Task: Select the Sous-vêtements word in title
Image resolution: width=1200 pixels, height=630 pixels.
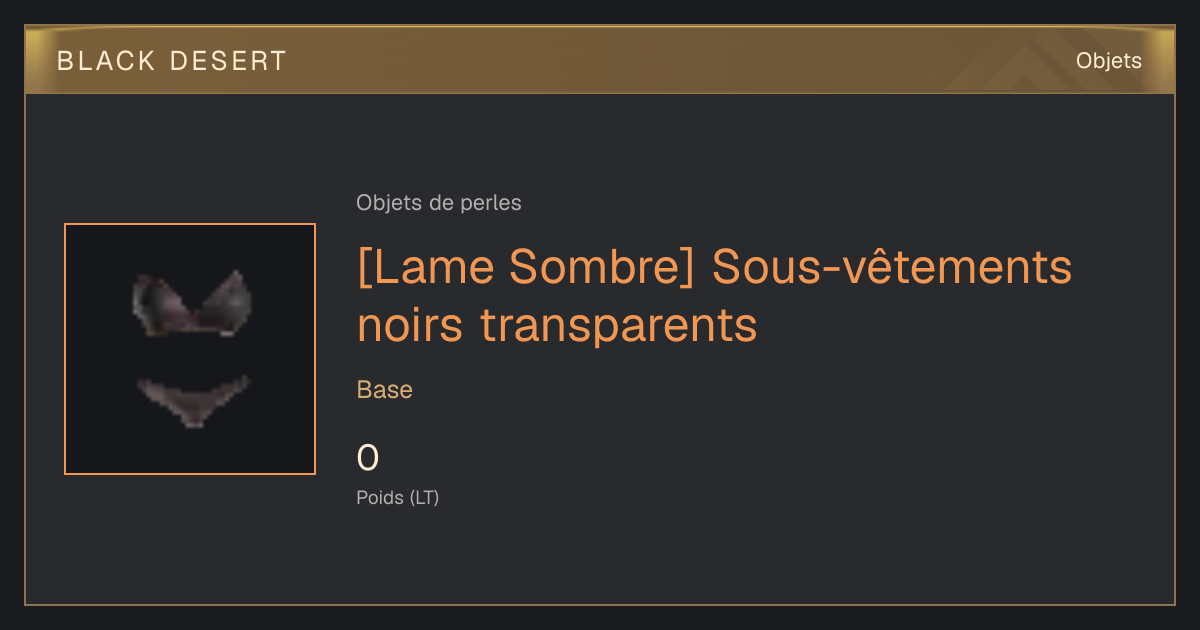Action: click(892, 268)
